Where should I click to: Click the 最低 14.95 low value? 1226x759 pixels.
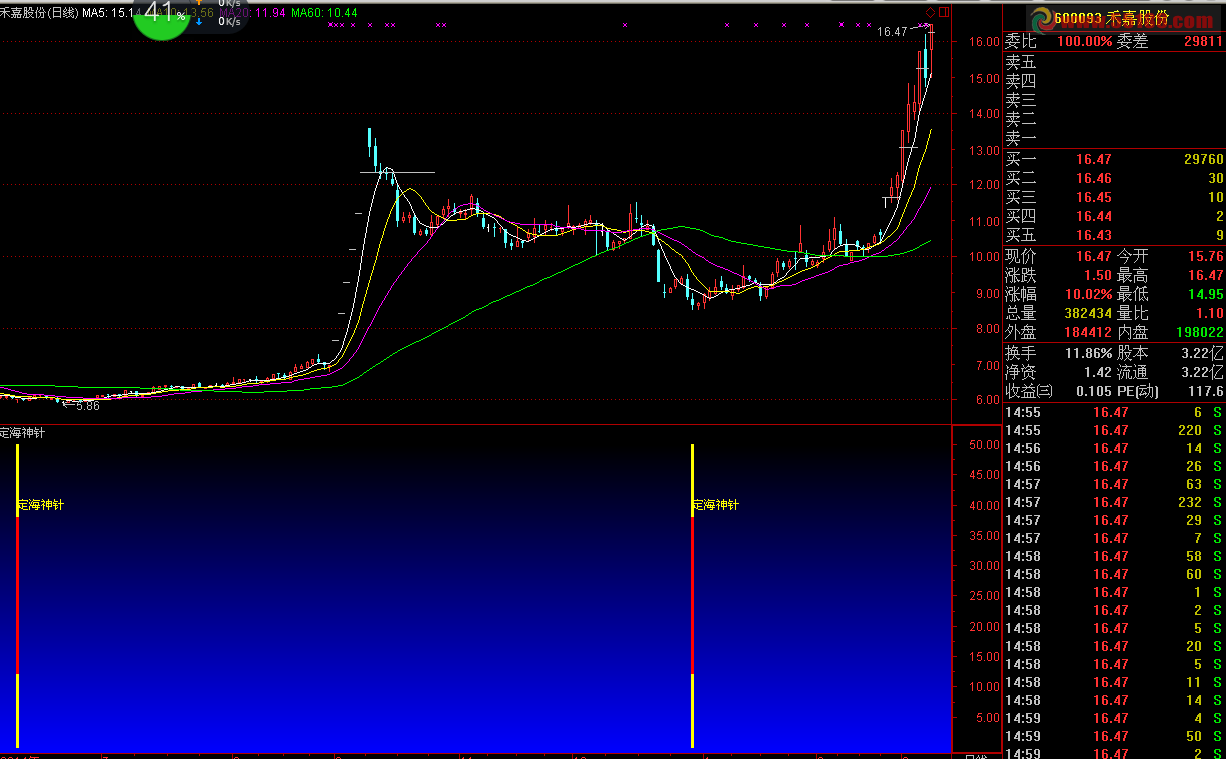(x=1205, y=294)
